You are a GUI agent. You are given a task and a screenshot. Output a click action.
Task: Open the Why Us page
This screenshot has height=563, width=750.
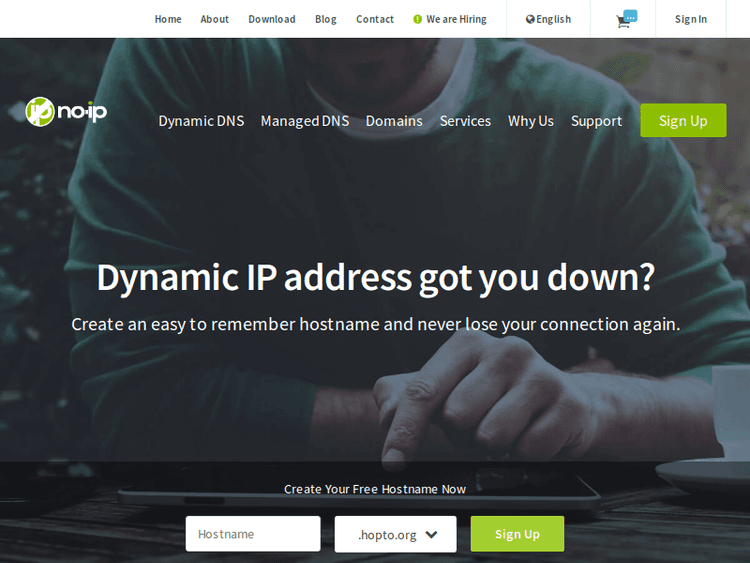point(531,121)
